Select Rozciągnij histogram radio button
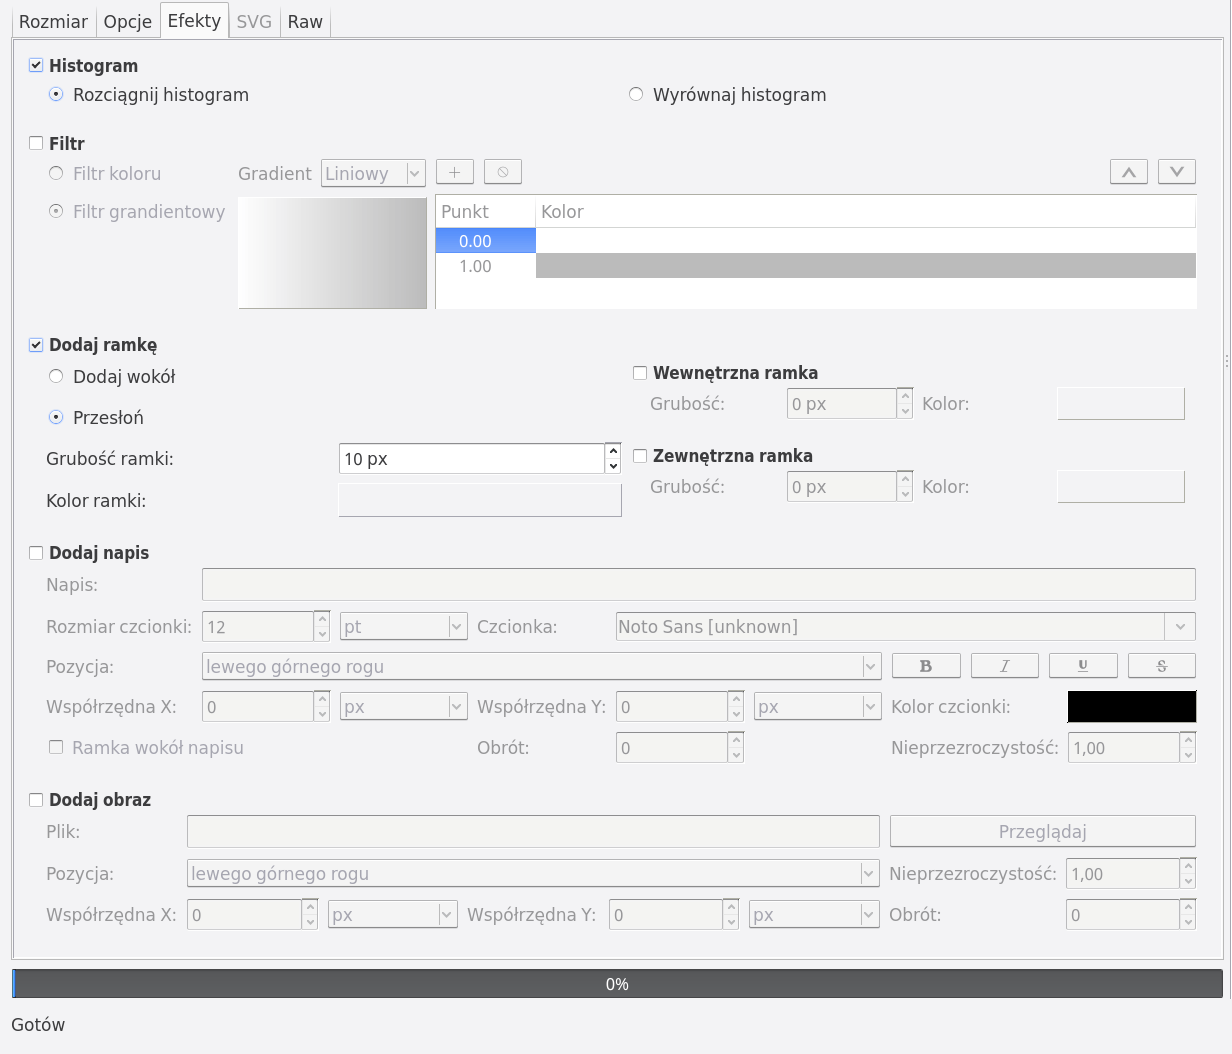Screen dimensions: 1232x1054 tap(56, 94)
